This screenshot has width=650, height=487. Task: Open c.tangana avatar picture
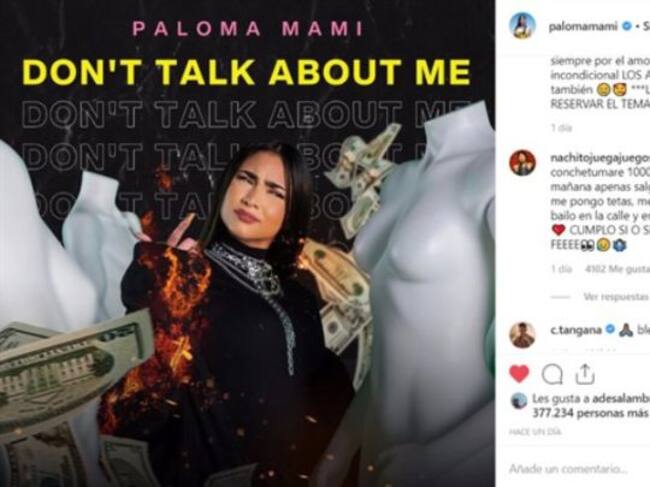click(522, 335)
